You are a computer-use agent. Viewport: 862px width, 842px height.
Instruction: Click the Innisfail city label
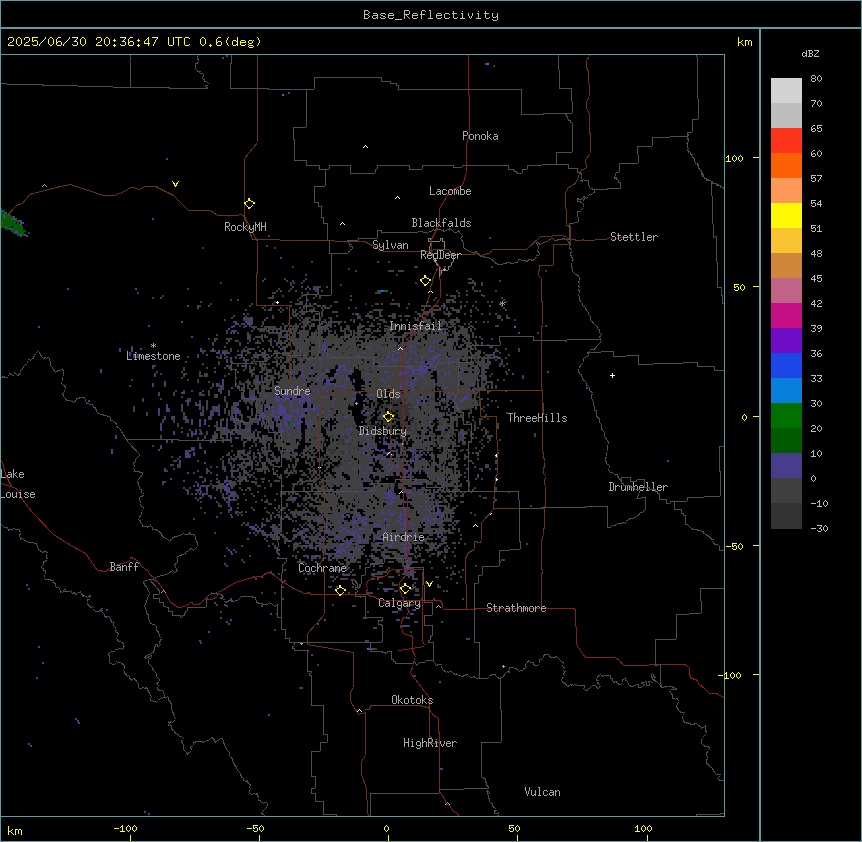click(416, 326)
